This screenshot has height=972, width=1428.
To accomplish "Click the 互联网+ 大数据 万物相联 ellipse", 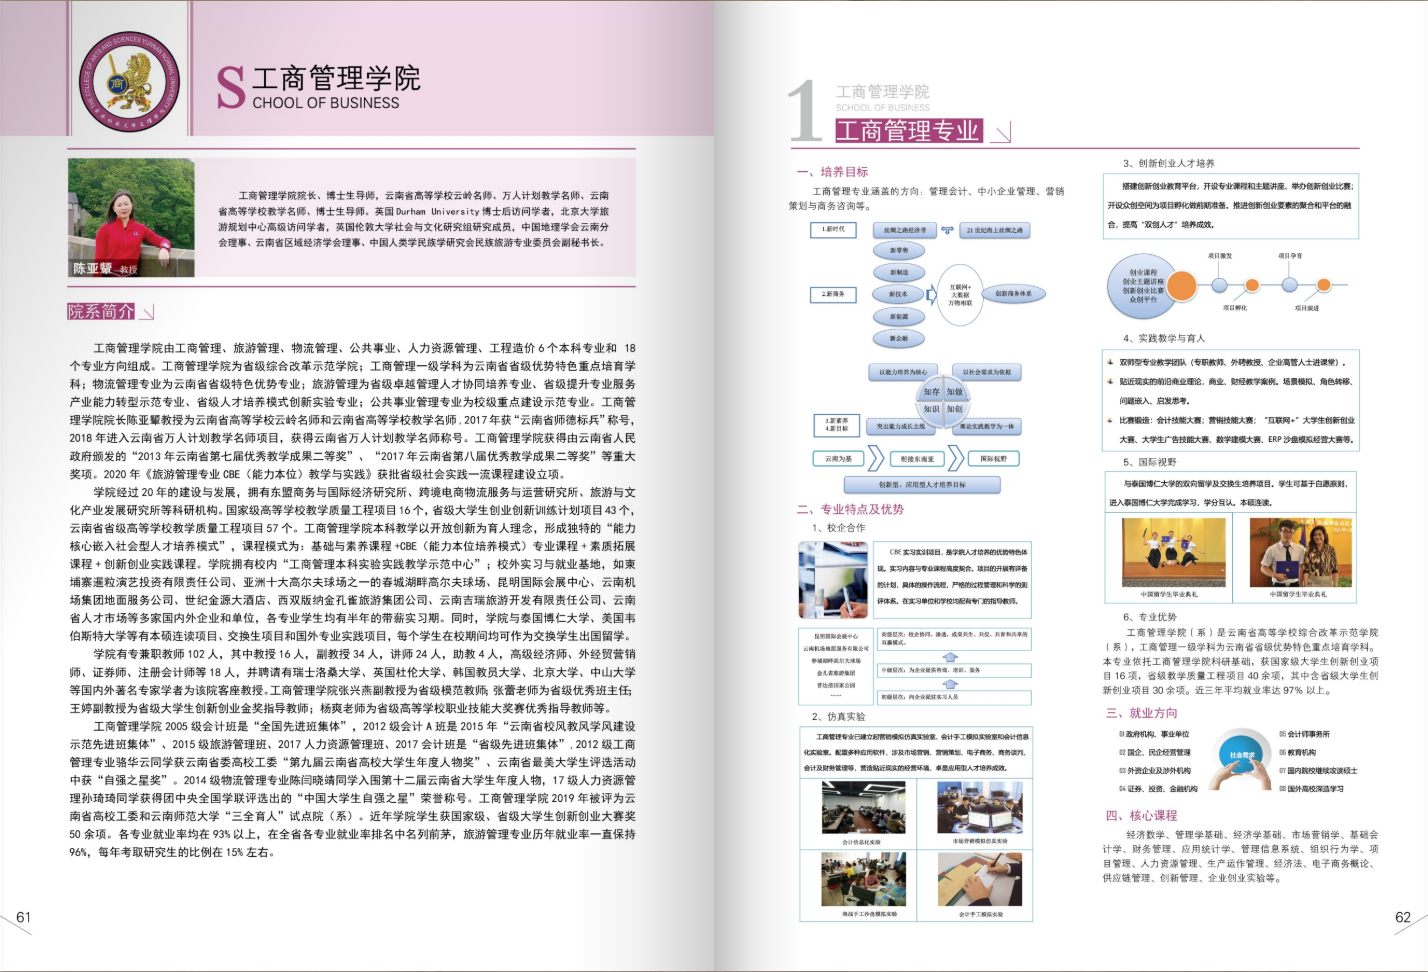I will click(960, 295).
